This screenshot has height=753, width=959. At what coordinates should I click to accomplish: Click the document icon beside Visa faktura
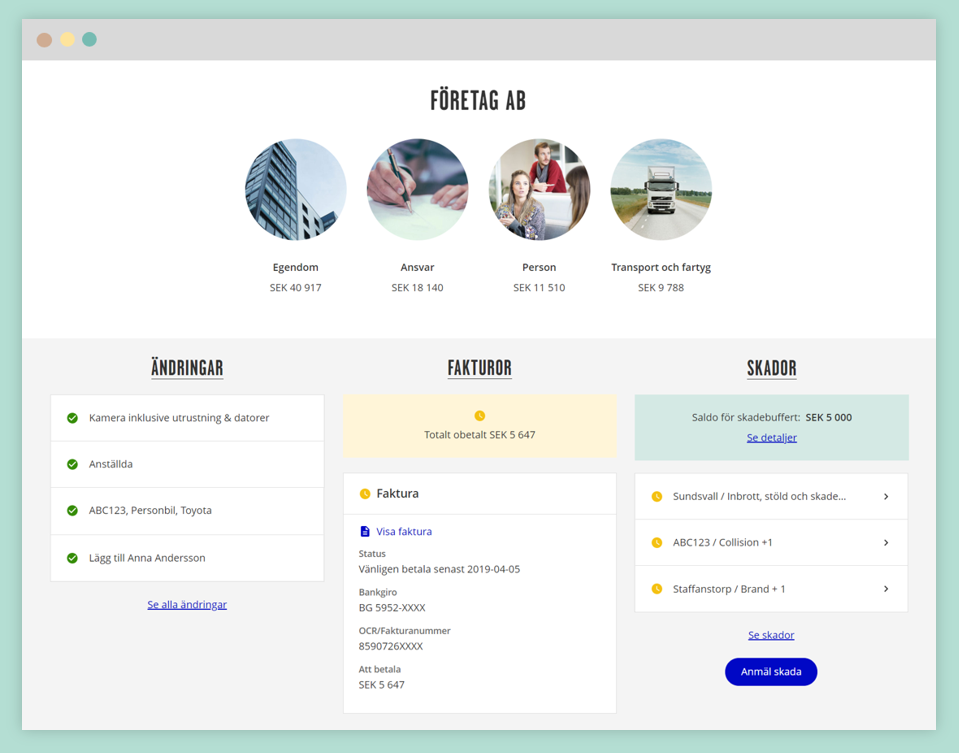(365, 532)
